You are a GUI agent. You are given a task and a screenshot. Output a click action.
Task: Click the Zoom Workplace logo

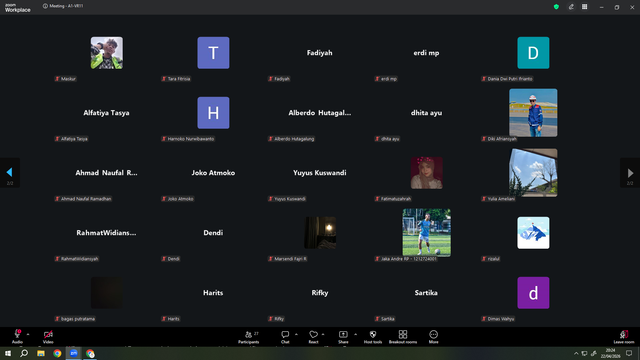click(18, 8)
